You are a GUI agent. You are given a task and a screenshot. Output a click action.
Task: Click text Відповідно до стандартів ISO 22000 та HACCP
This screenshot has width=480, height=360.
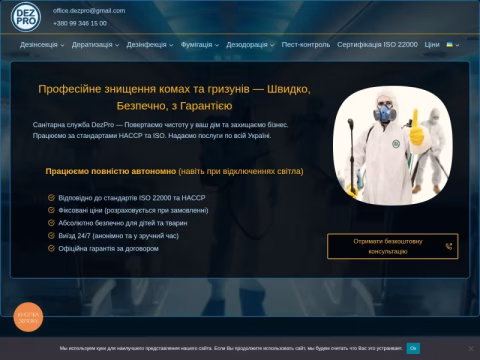click(x=132, y=198)
